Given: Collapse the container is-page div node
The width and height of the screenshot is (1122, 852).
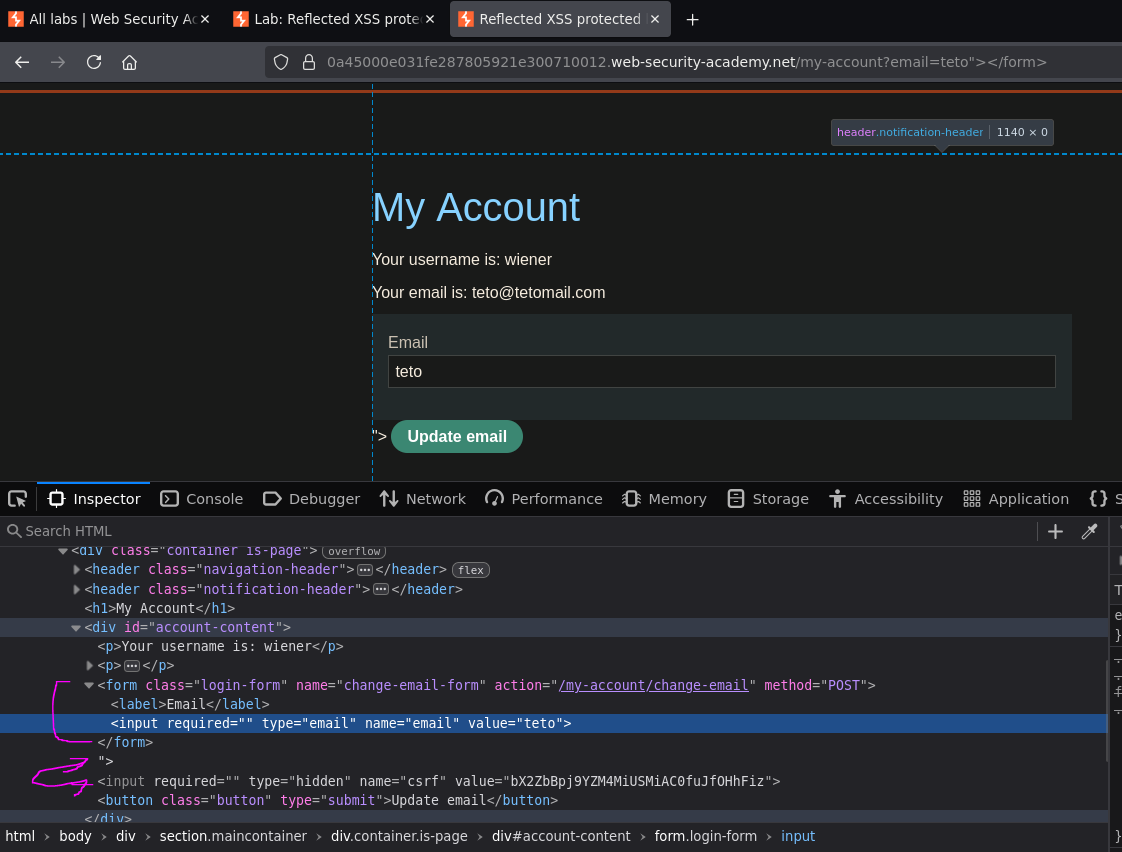Looking at the screenshot, I should click(63, 551).
